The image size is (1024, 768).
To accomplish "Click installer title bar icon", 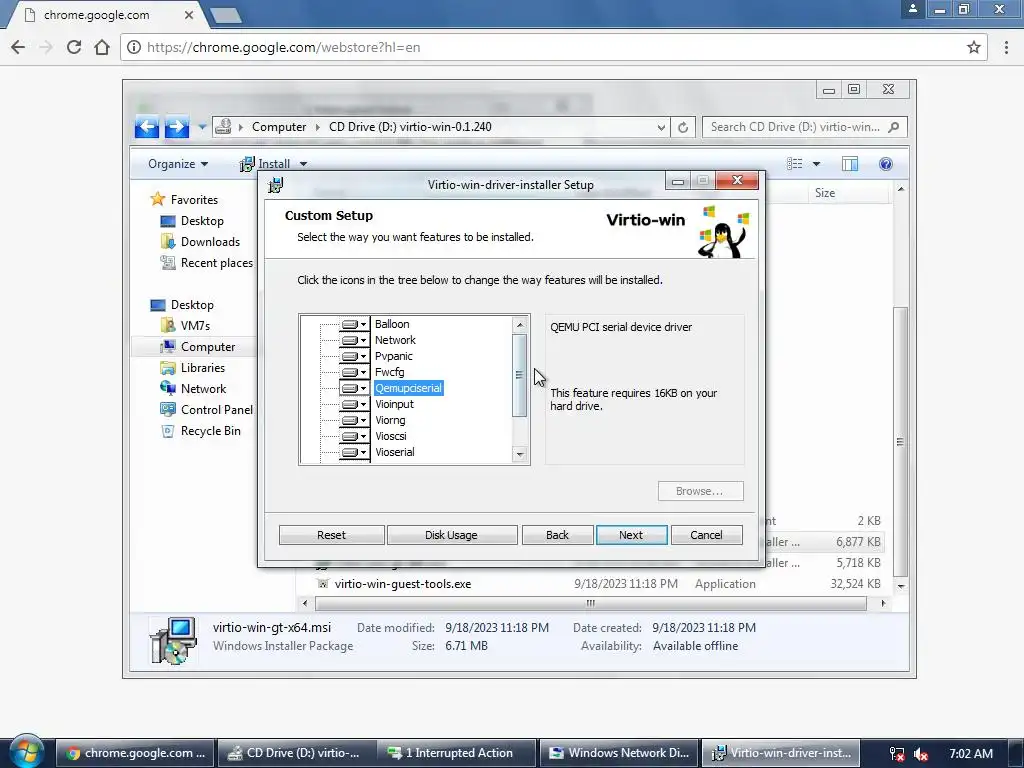I will coord(276,185).
